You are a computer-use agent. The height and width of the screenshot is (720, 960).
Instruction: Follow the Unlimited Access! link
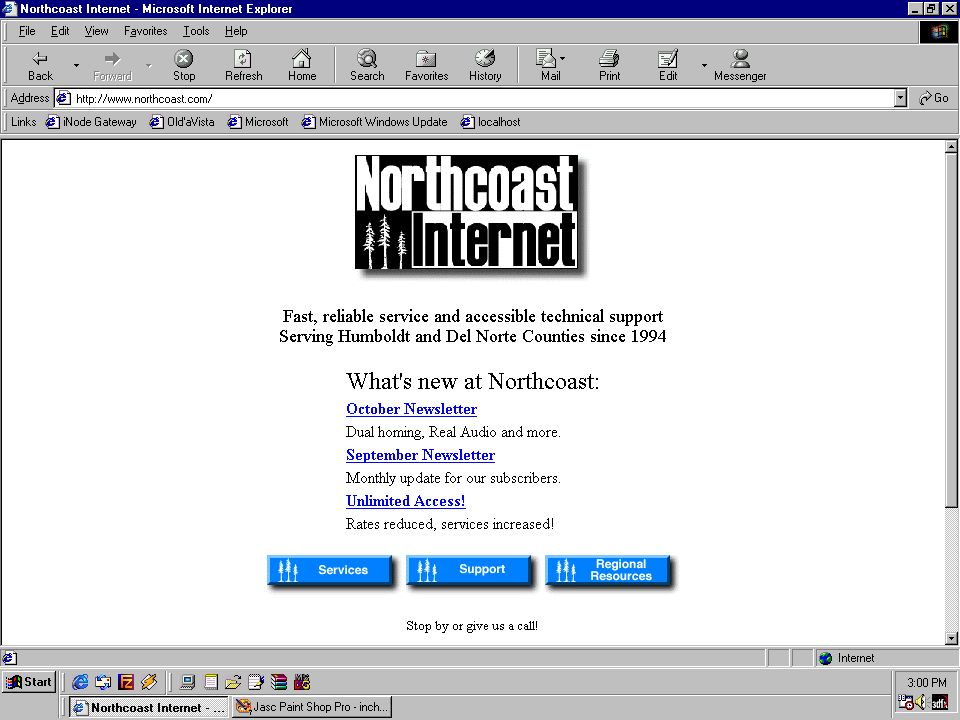(406, 501)
